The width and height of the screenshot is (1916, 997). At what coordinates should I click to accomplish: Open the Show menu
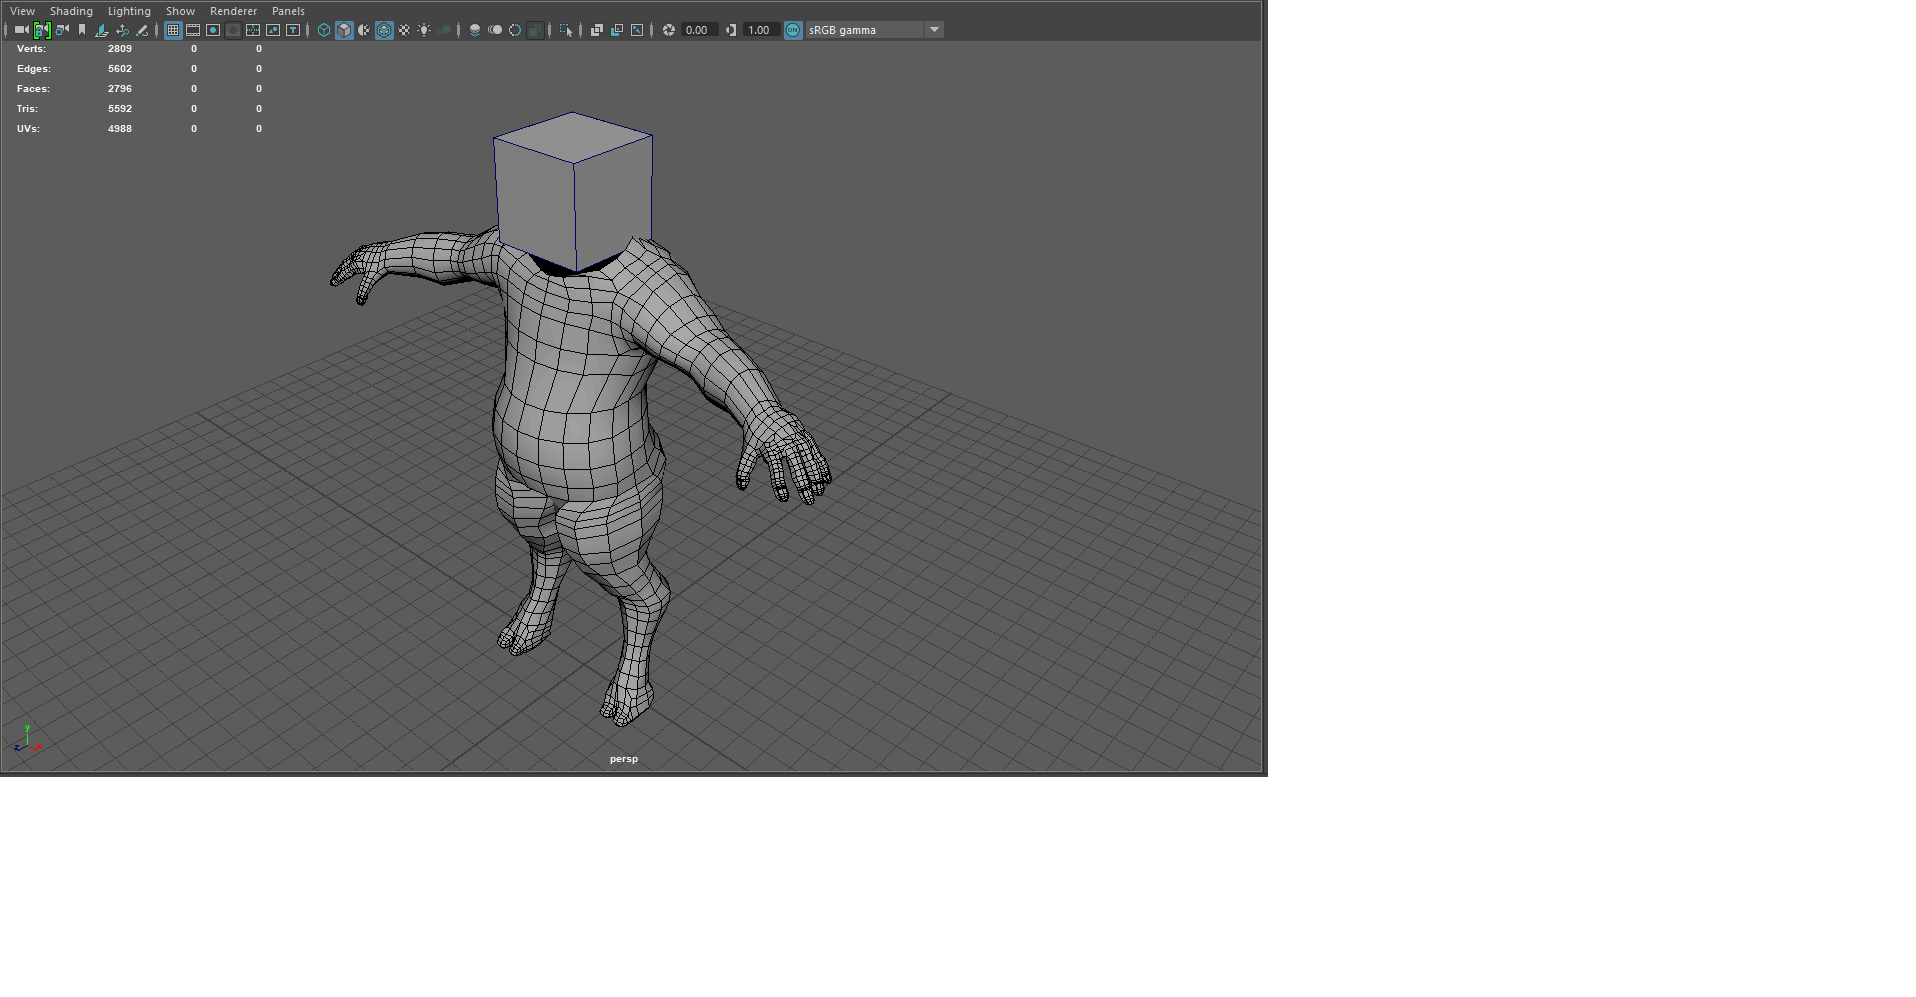180,11
